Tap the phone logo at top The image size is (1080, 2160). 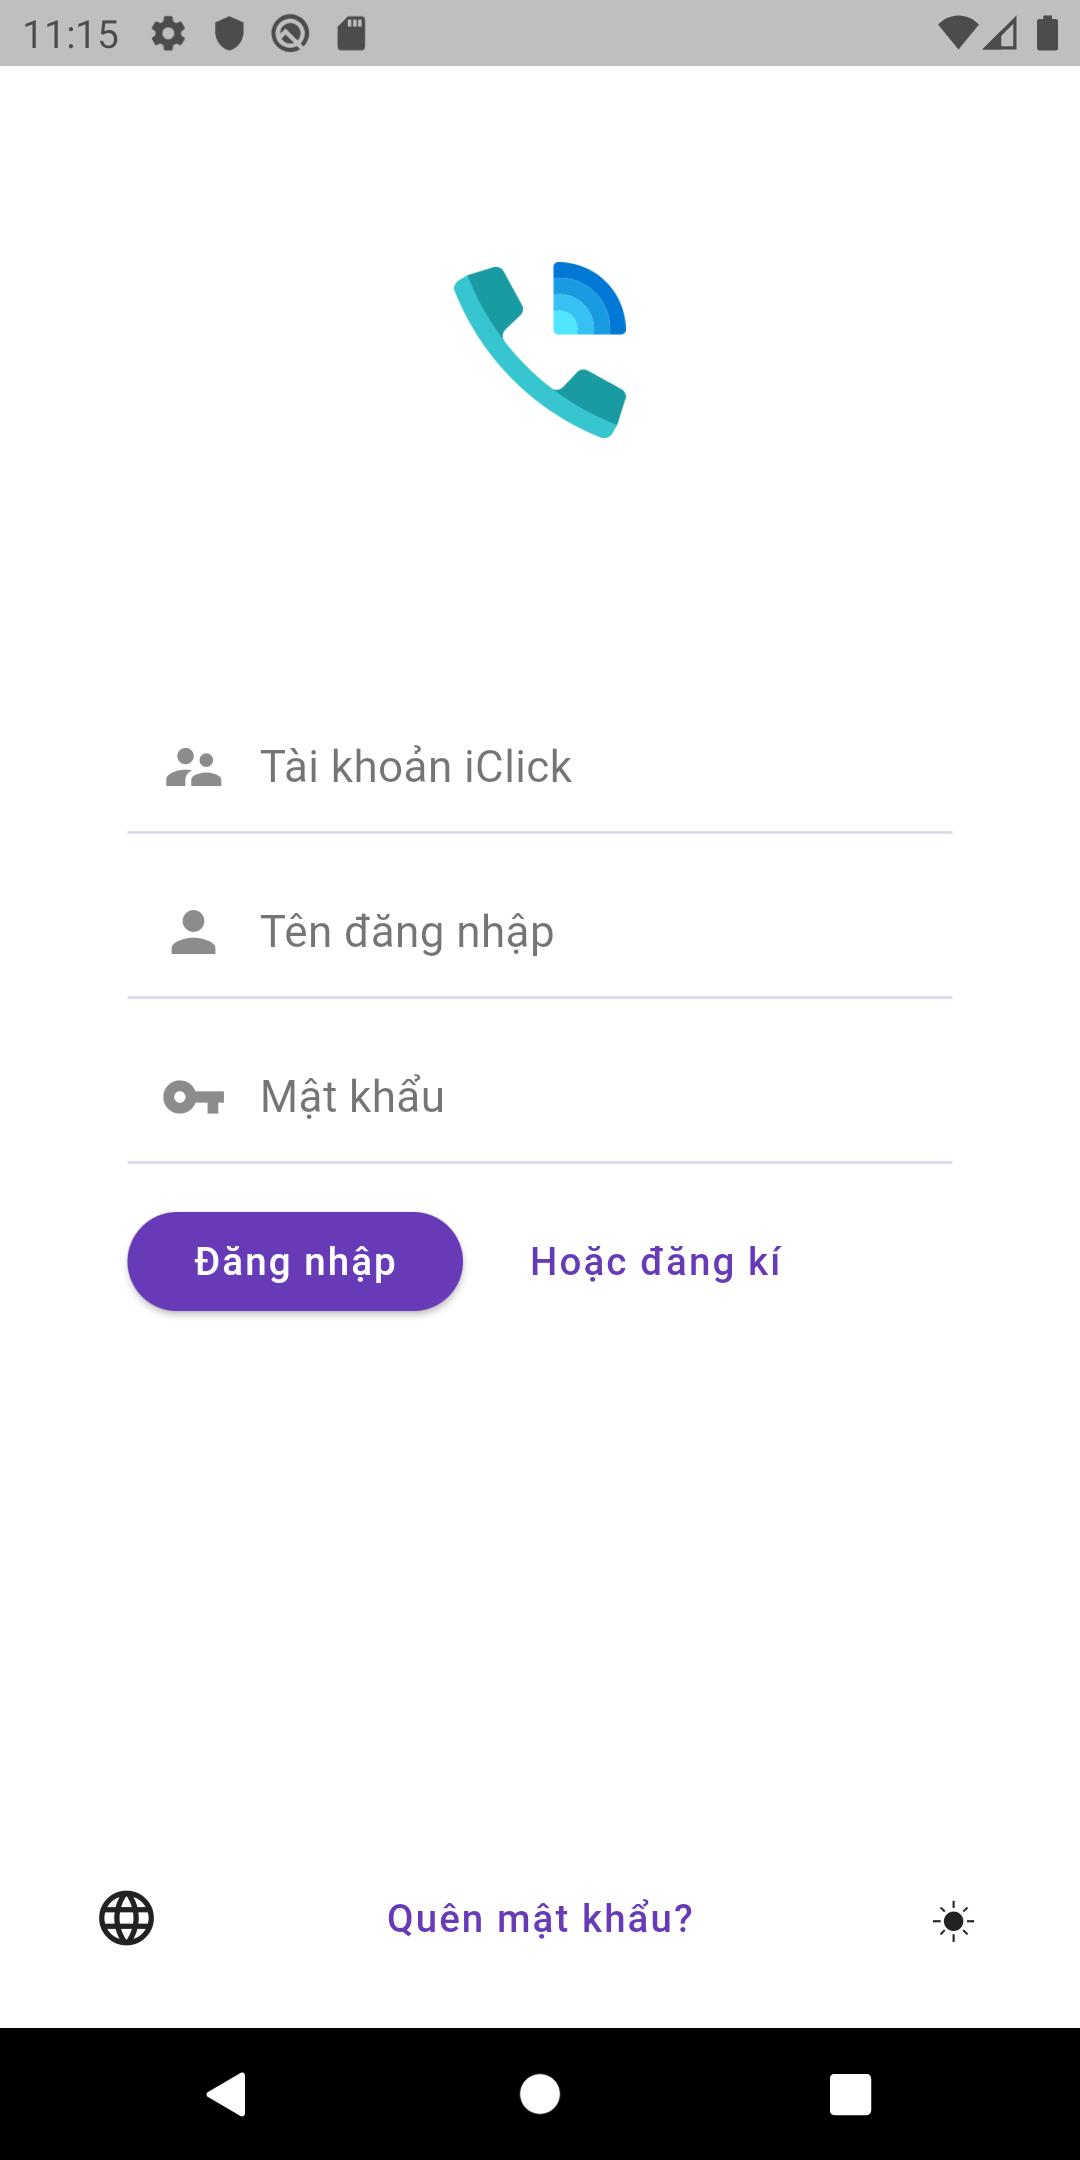tap(540, 350)
